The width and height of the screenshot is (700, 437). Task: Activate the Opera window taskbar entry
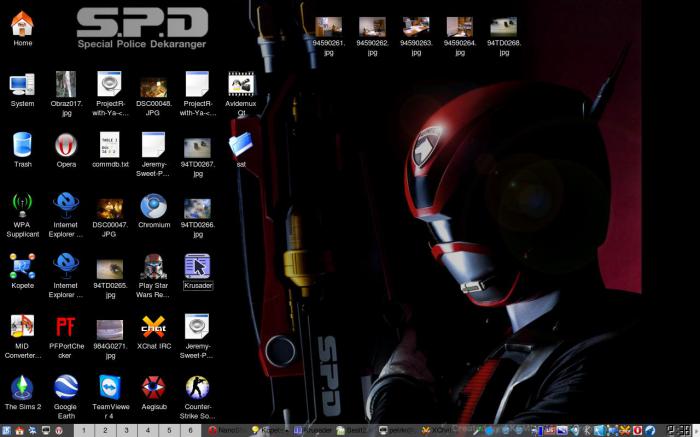click(x=227, y=430)
